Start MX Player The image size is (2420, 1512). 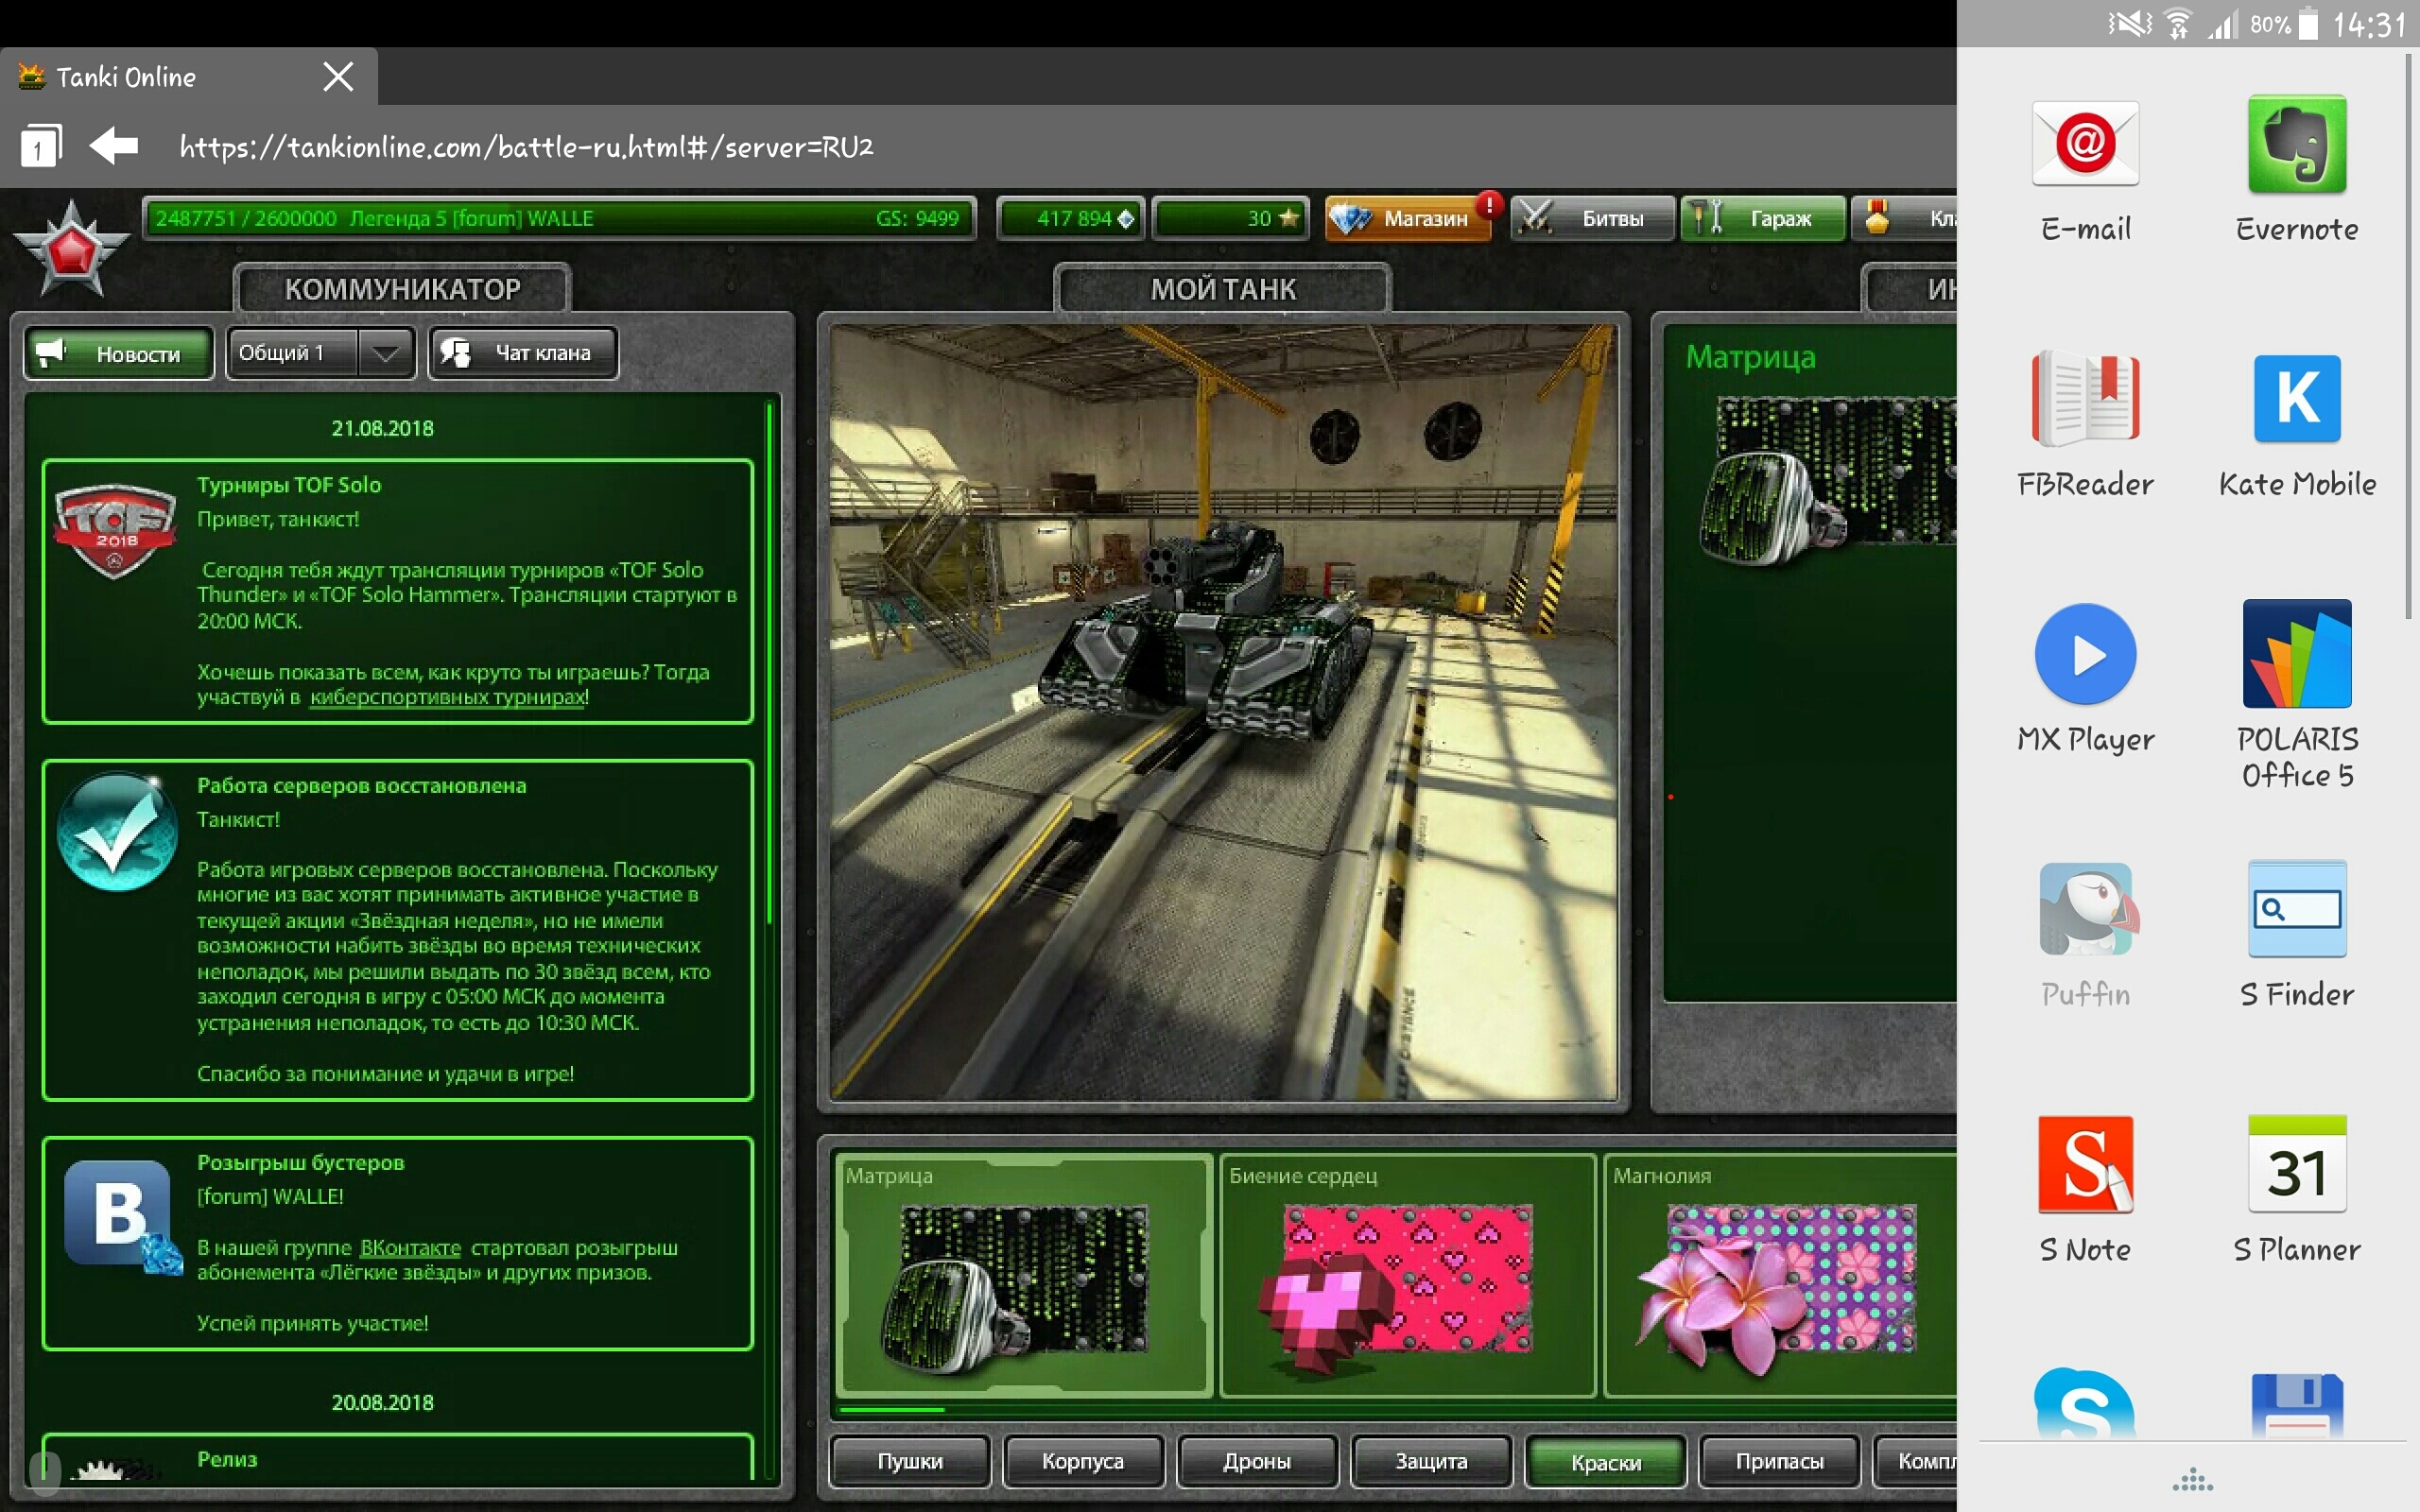(2085, 679)
